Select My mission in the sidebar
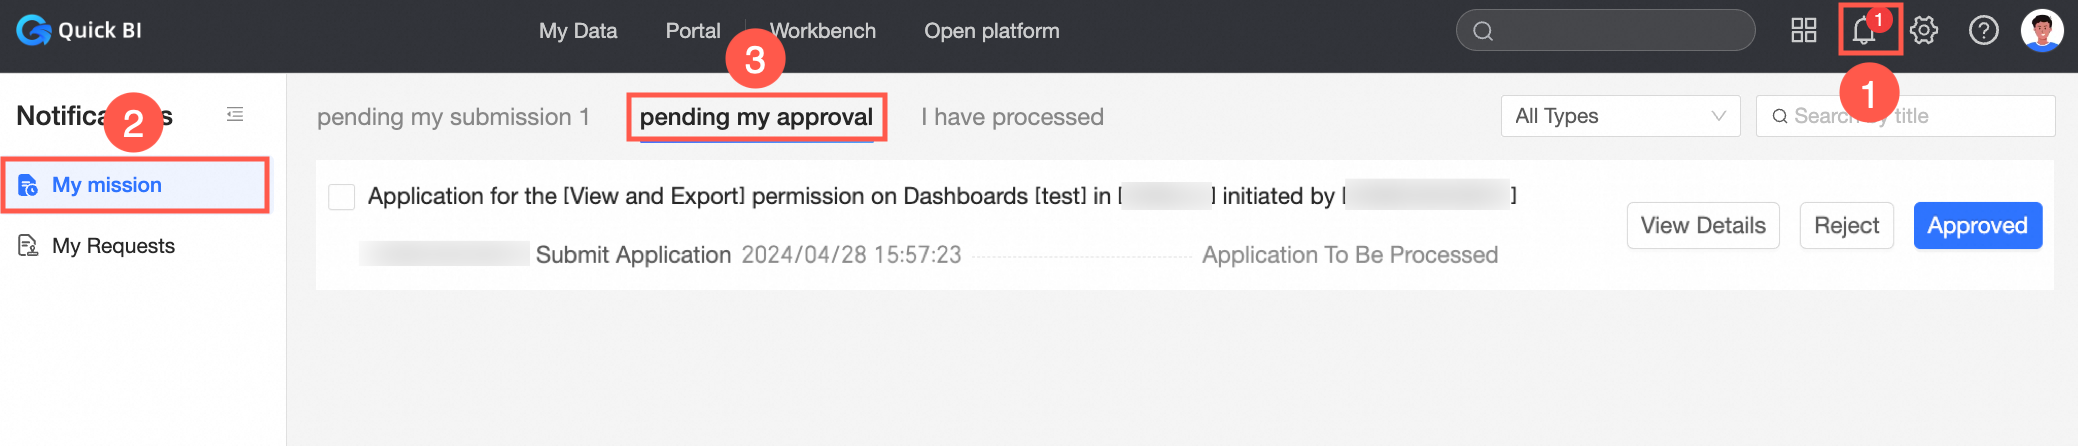 tap(107, 185)
